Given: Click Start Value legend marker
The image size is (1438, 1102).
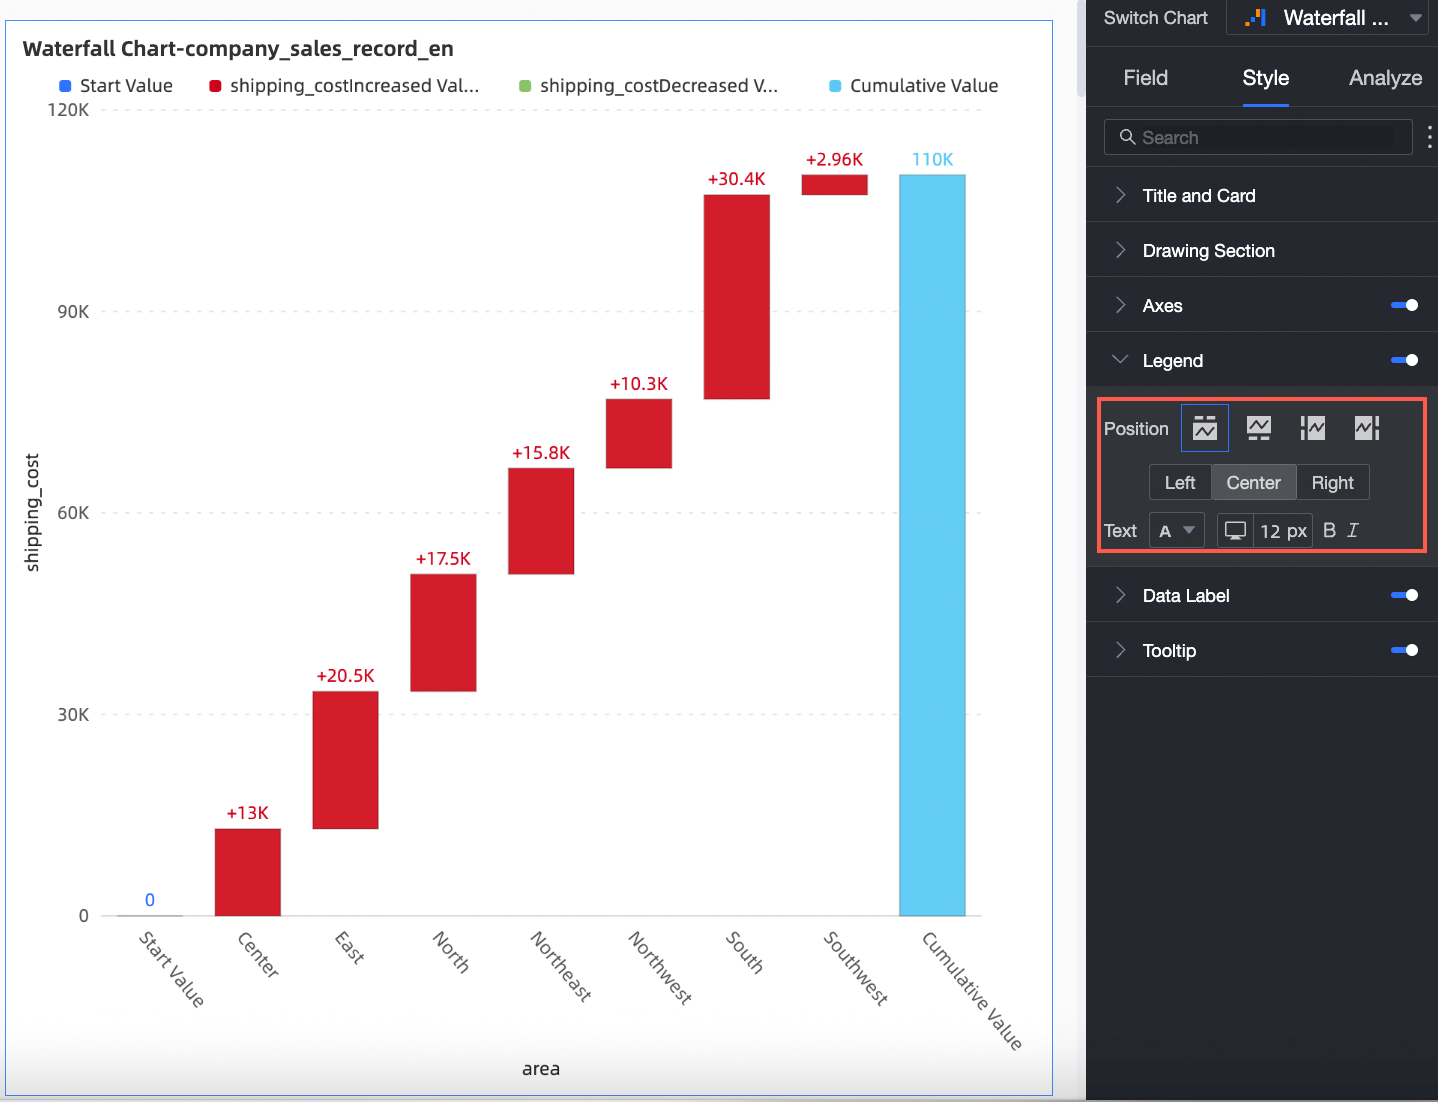Looking at the screenshot, I should pos(65,86).
